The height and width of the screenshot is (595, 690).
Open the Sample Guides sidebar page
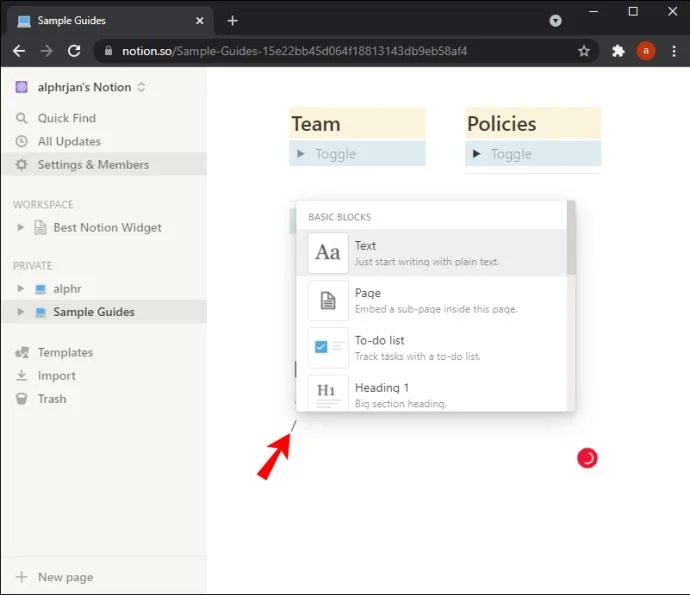point(94,312)
